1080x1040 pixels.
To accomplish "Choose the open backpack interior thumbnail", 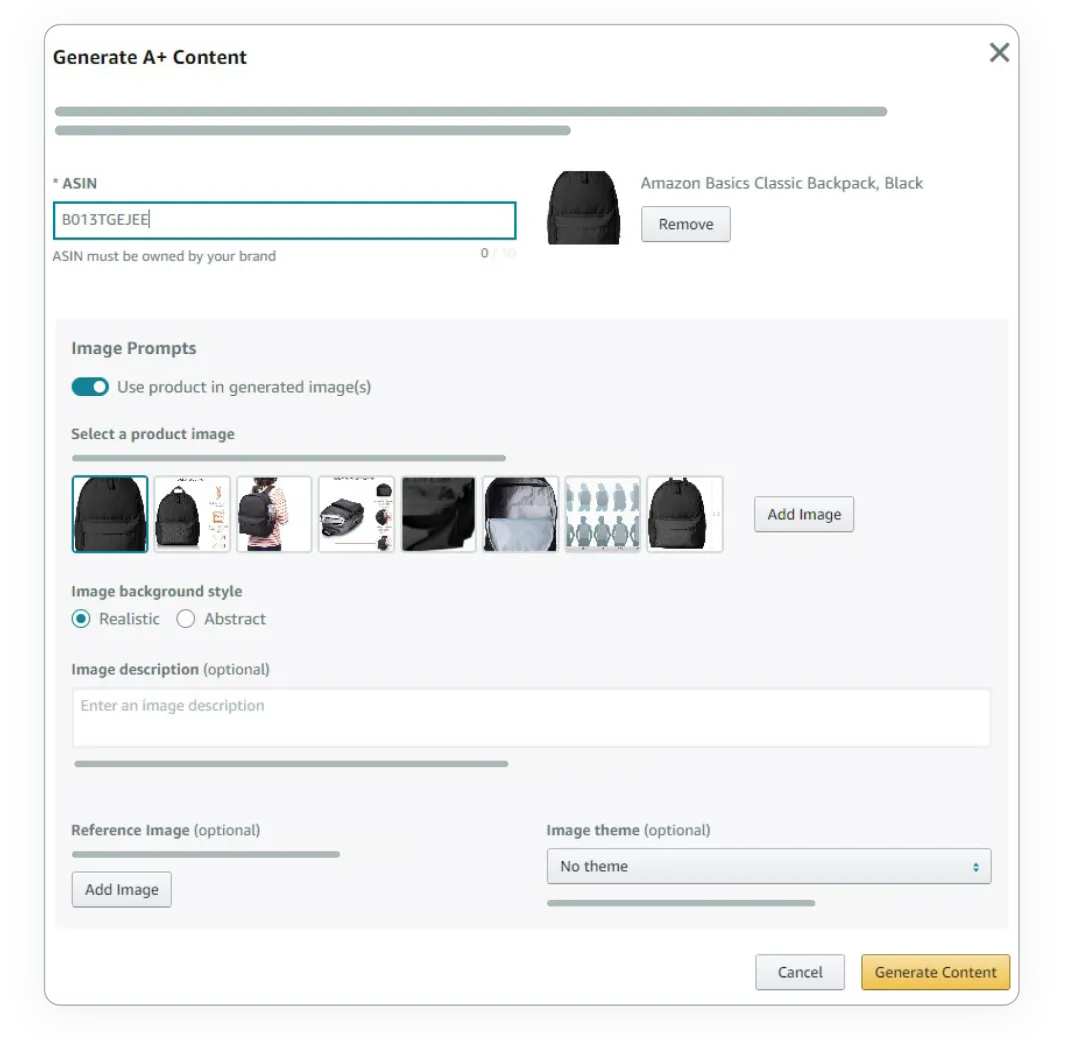I will click(520, 514).
